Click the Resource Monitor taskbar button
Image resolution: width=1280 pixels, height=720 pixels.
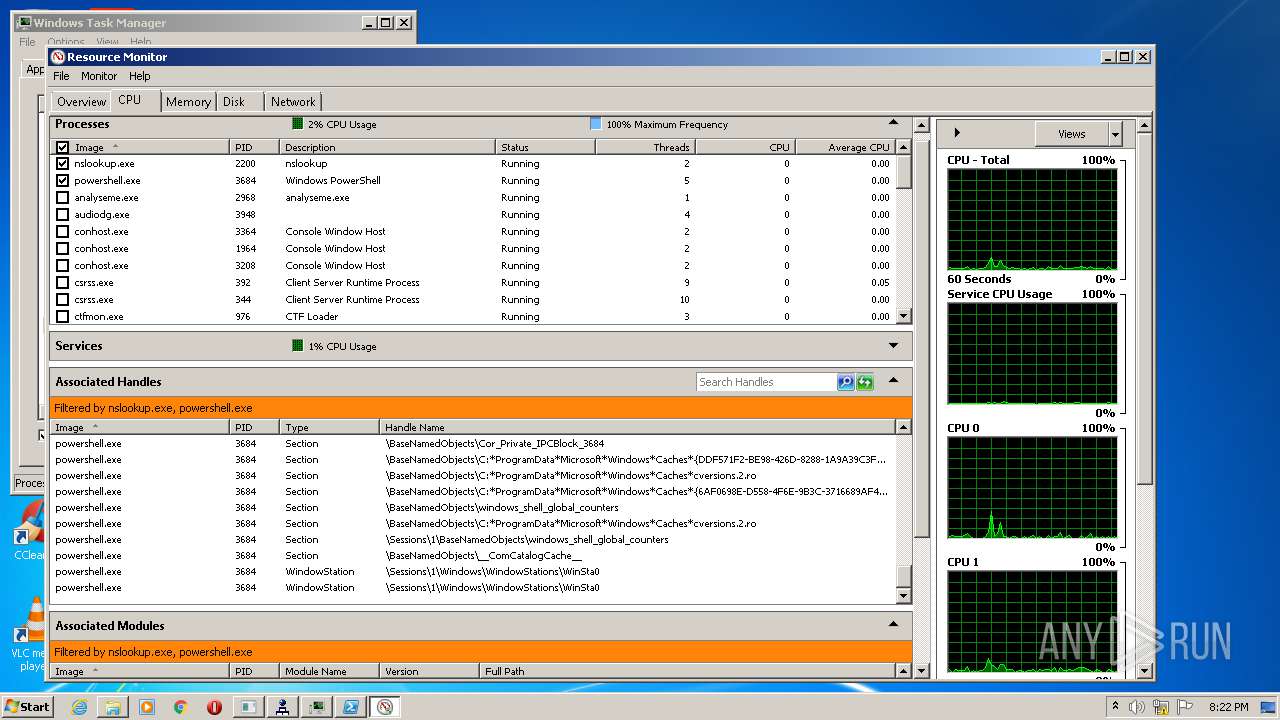[385, 707]
